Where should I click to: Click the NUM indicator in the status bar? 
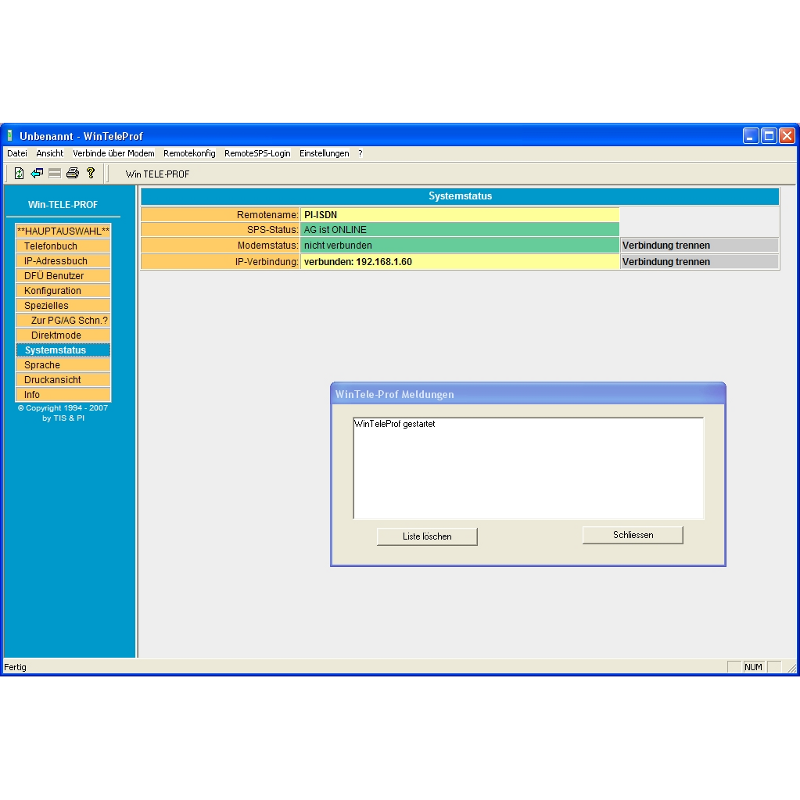(753, 667)
